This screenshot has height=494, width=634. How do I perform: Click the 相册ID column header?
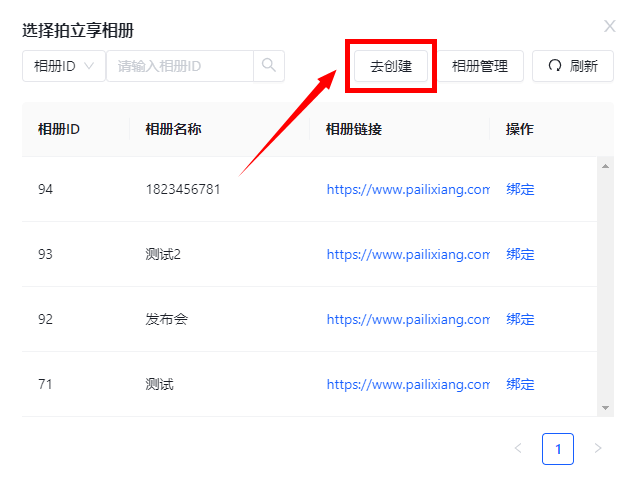[59, 129]
